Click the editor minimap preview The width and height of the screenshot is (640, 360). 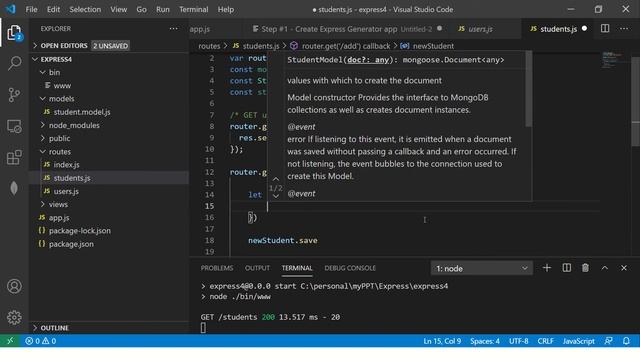612,60
